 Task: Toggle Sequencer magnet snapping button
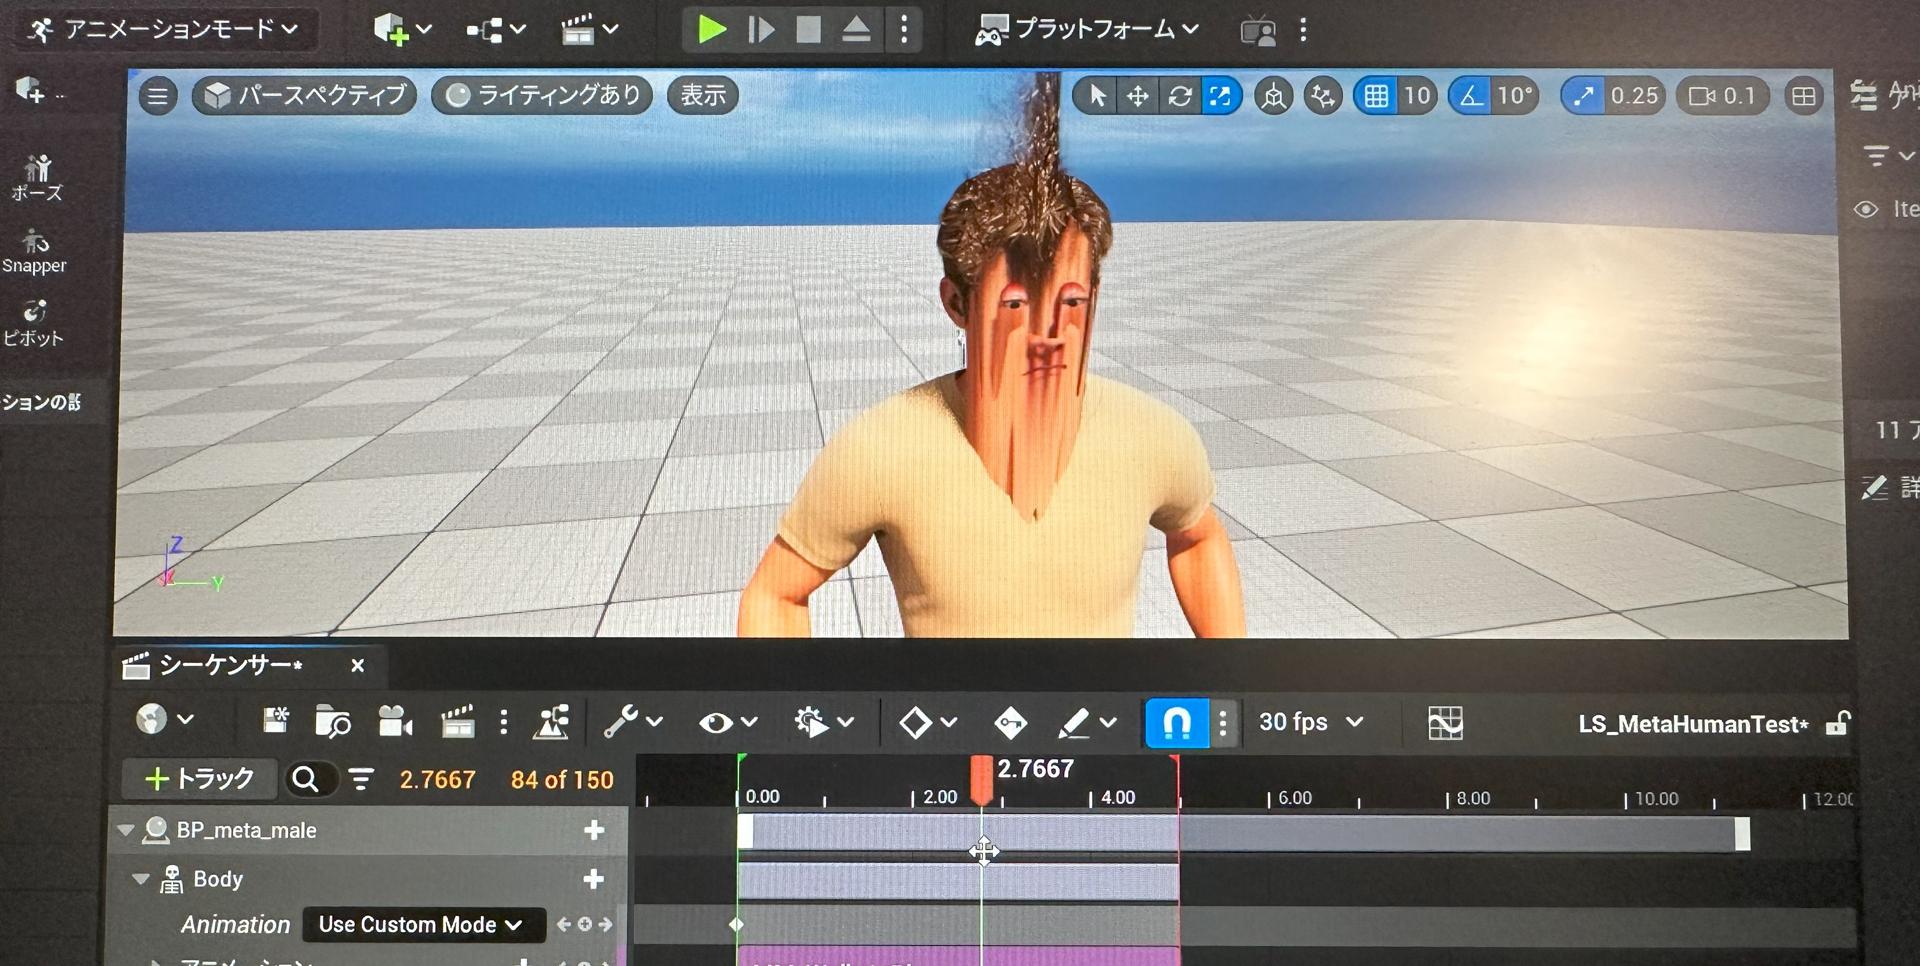click(x=1176, y=722)
